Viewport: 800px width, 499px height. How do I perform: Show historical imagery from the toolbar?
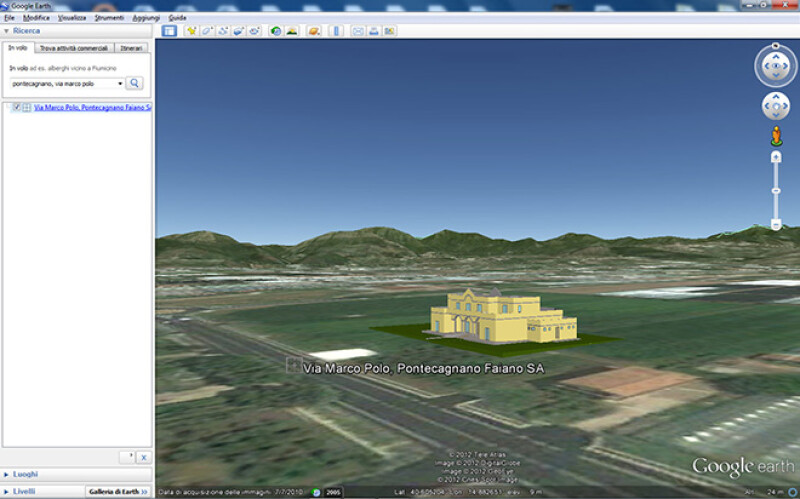coord(276,31)
